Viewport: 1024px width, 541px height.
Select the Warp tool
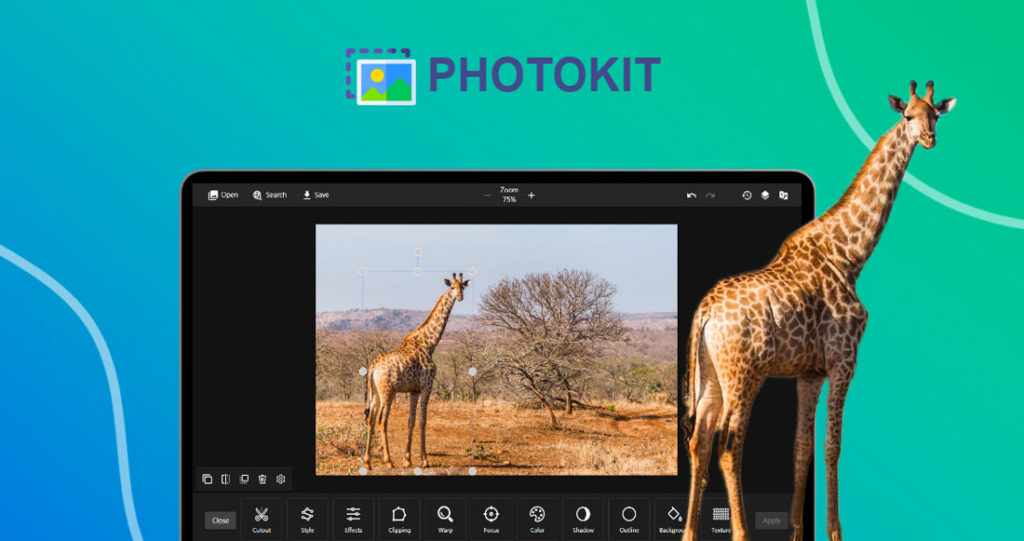point(445,516)
